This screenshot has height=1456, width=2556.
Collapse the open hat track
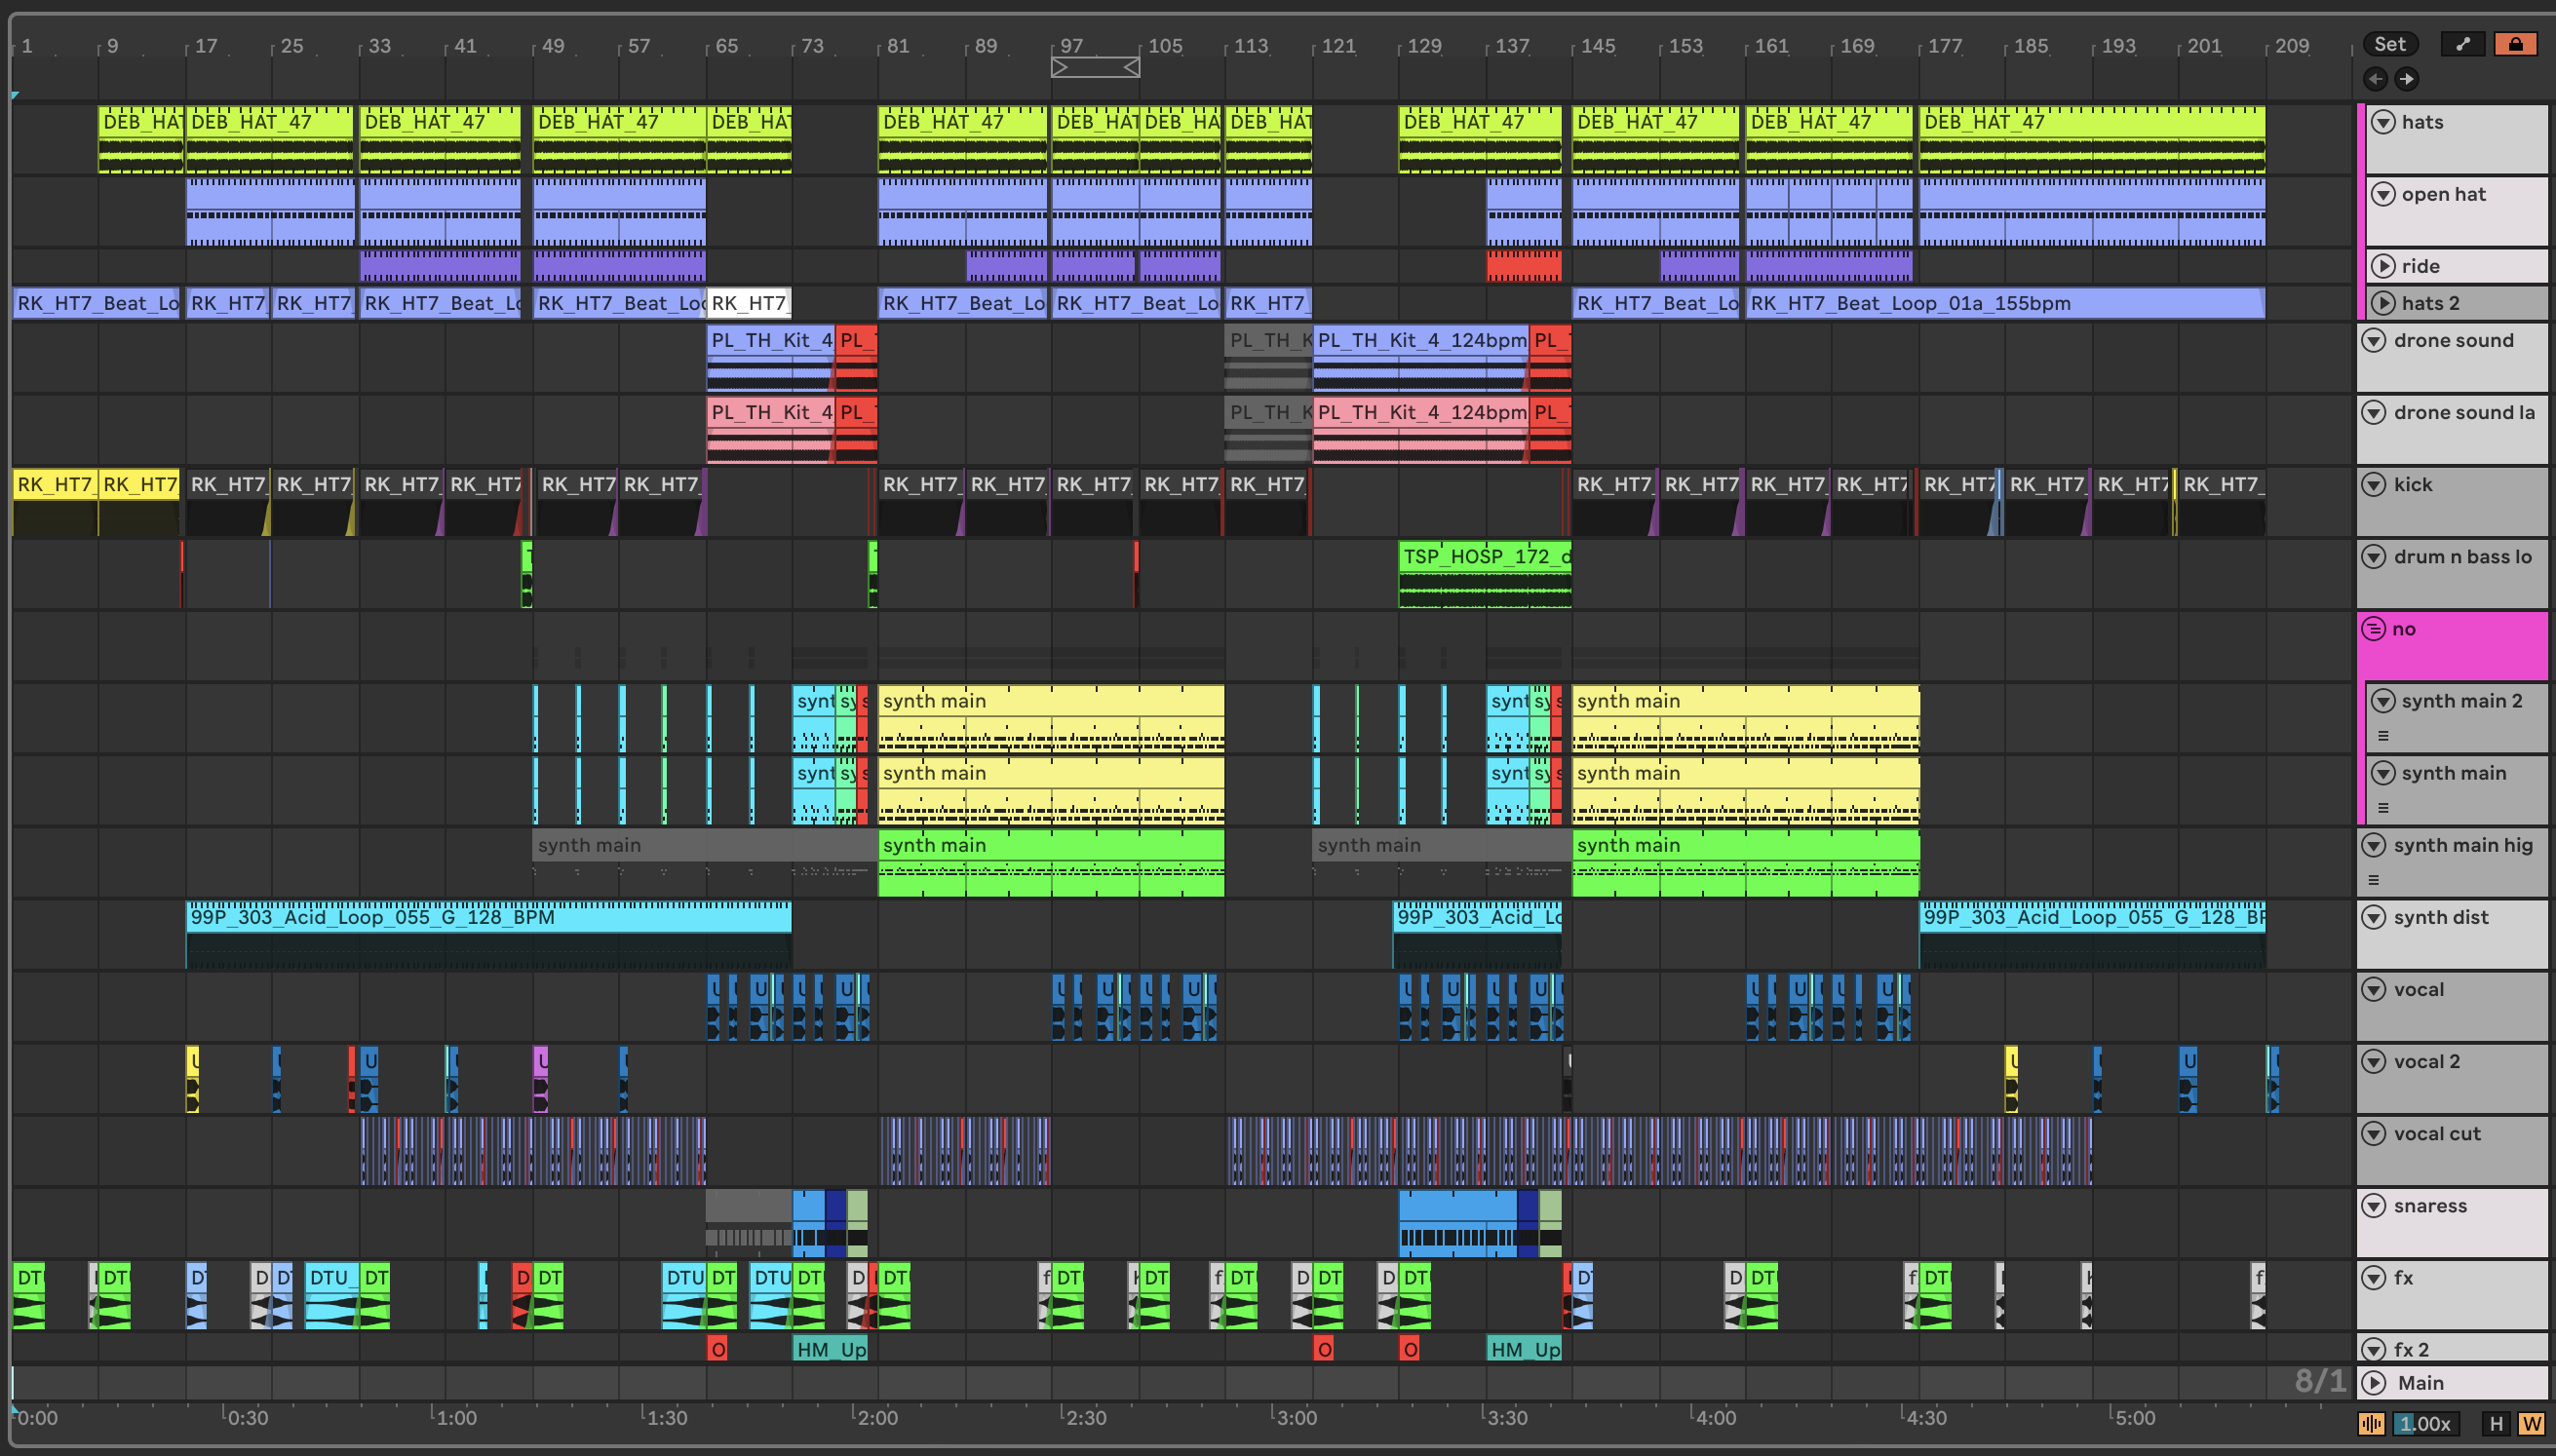(2384, 194)
